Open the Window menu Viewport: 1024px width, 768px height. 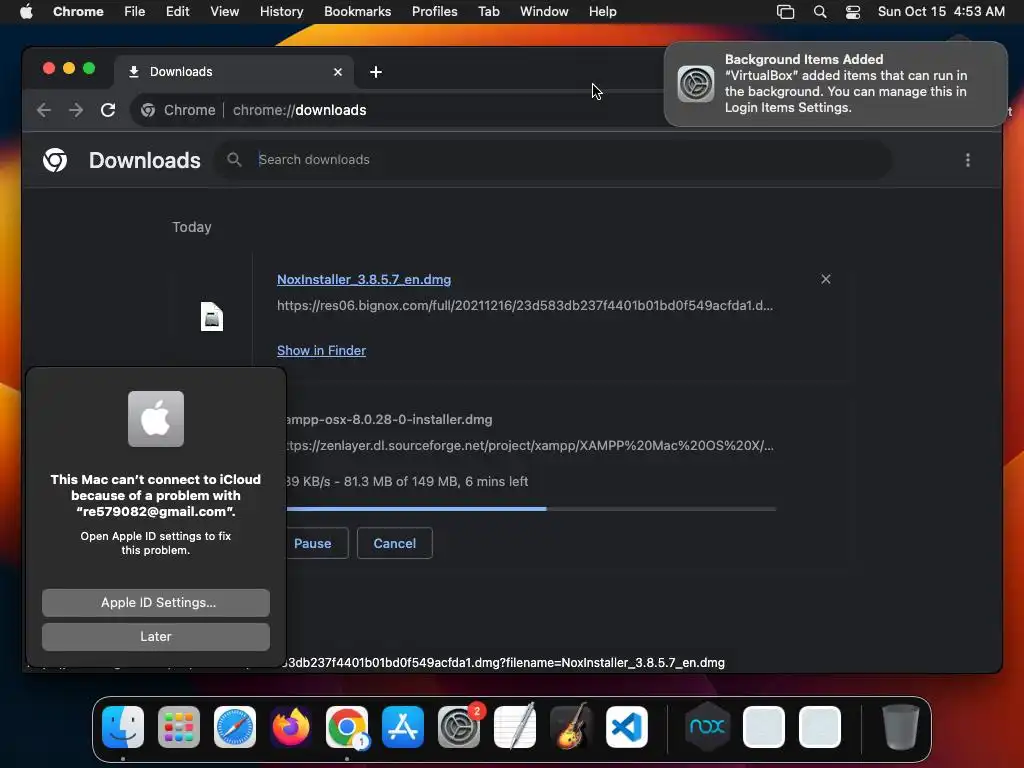[x=544, y=11]
